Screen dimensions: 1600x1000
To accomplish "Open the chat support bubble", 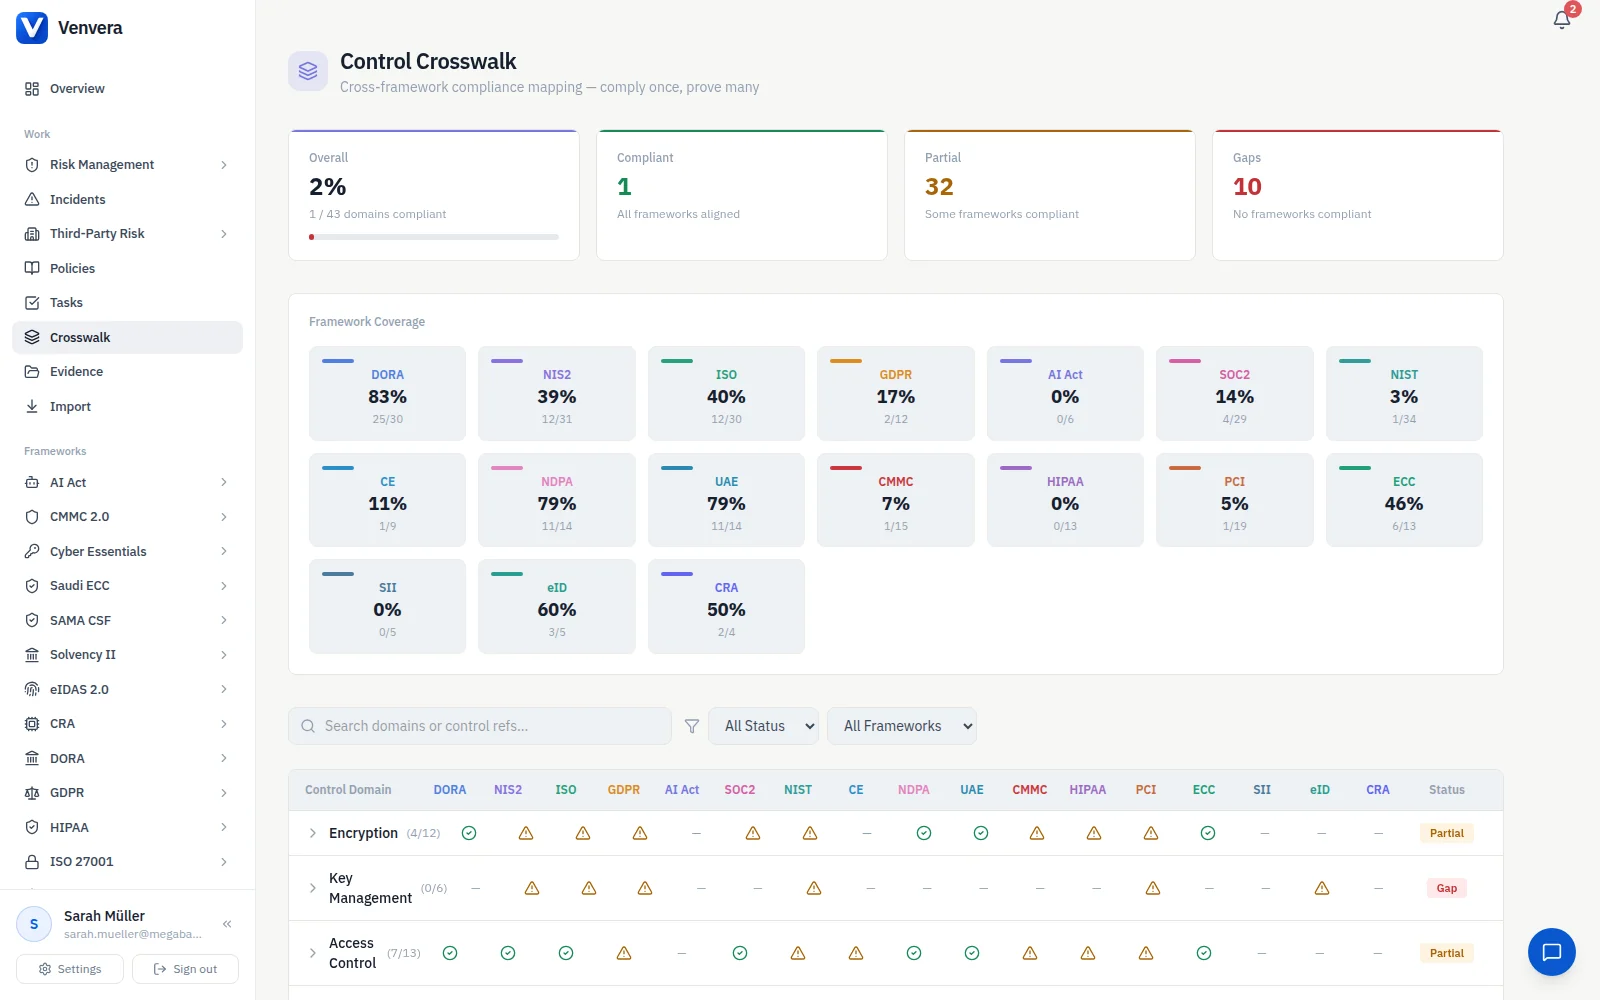I will pyautogui.click(x=1551, y=952).
